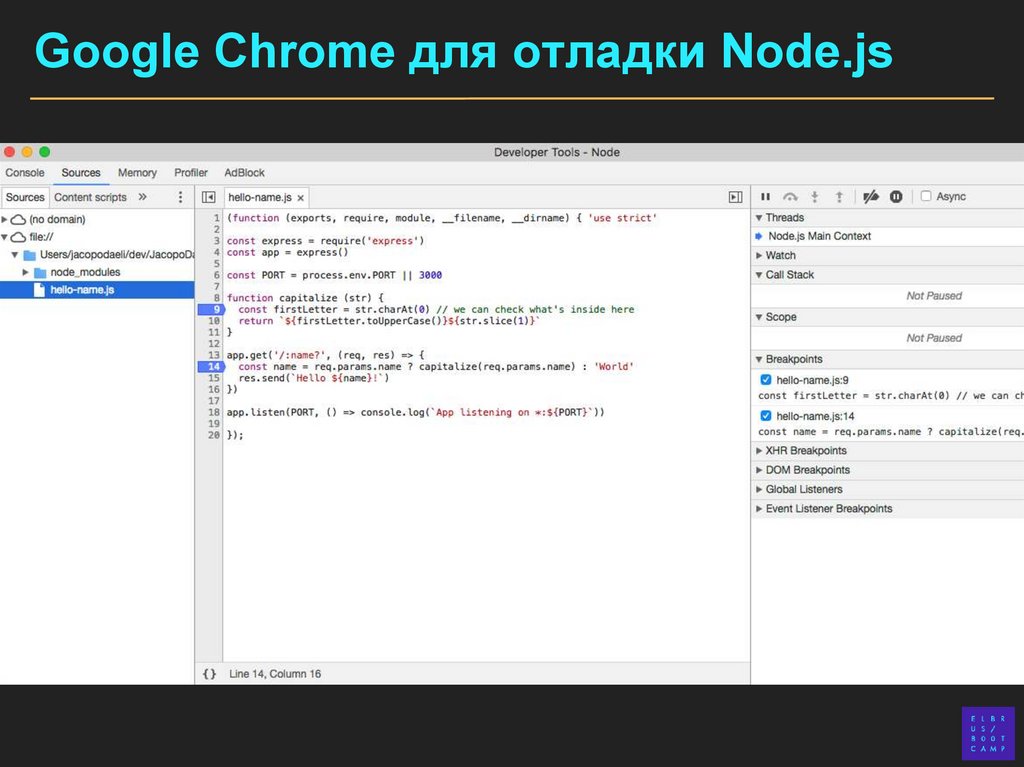Image resolution: width=1024 pixels, height=767 pixels.
Task: Show more navigator tabs chevron
Action: [142, 197]
